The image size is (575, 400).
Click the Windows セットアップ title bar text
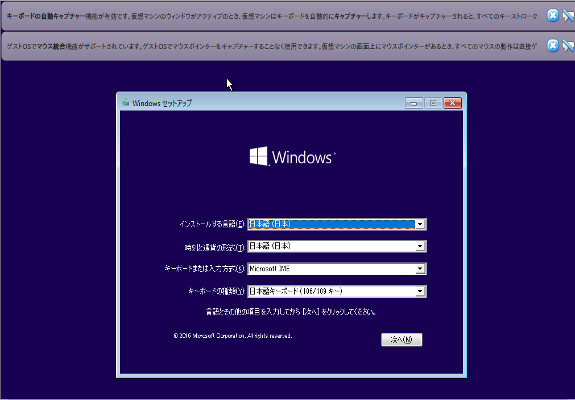pyautogui.click(x=162, y=103)
